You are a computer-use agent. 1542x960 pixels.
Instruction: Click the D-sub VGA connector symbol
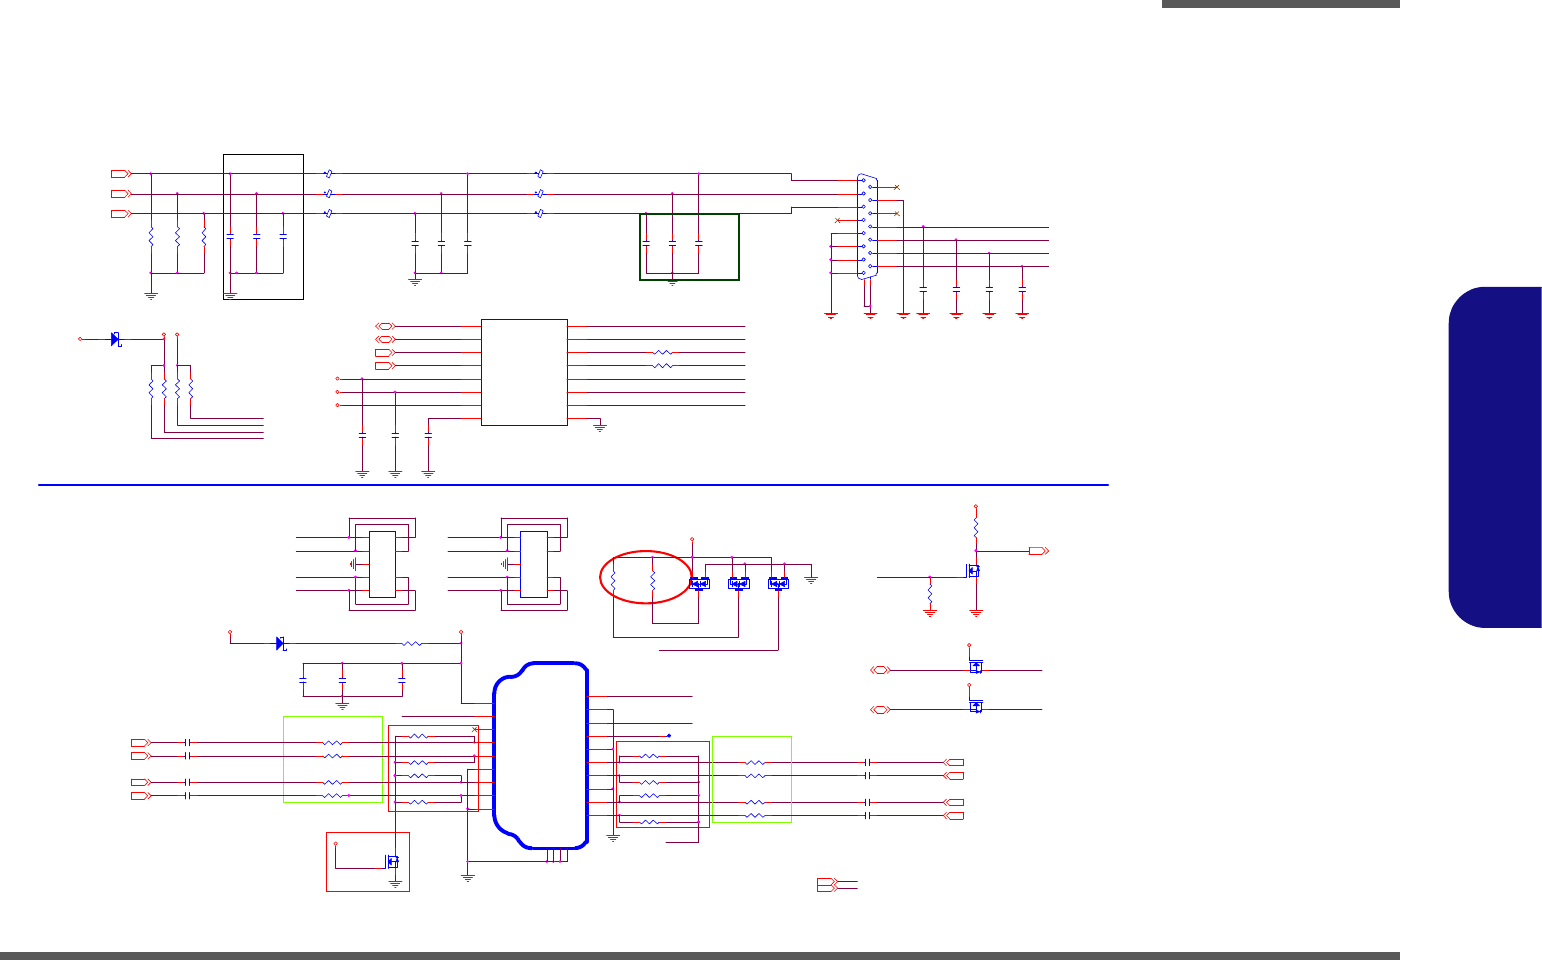click(868, 227)
